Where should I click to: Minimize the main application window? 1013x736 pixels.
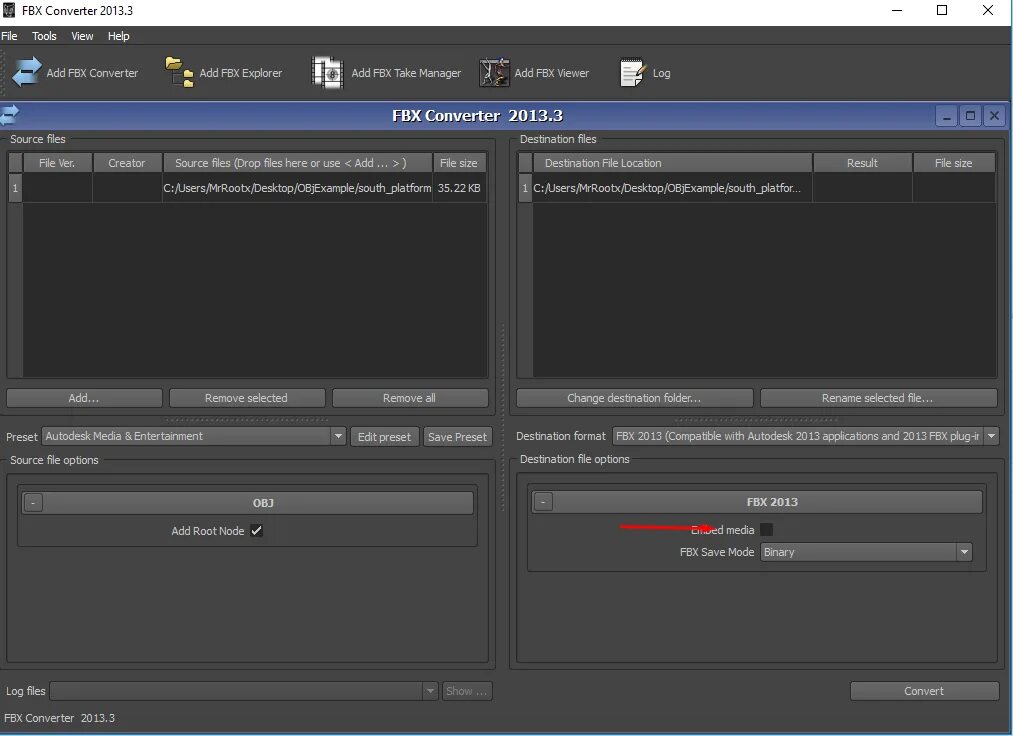point(897,10)
